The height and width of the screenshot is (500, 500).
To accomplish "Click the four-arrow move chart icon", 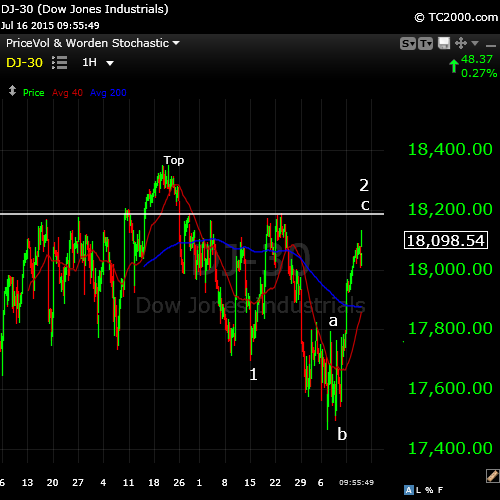I will tap(461, 43).
